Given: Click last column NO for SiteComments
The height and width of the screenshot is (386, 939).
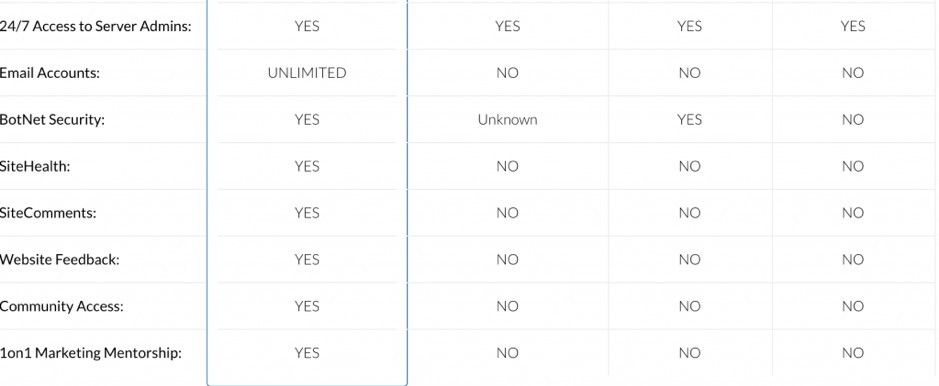Looking at the screenshot, I should tap(852, 213).
